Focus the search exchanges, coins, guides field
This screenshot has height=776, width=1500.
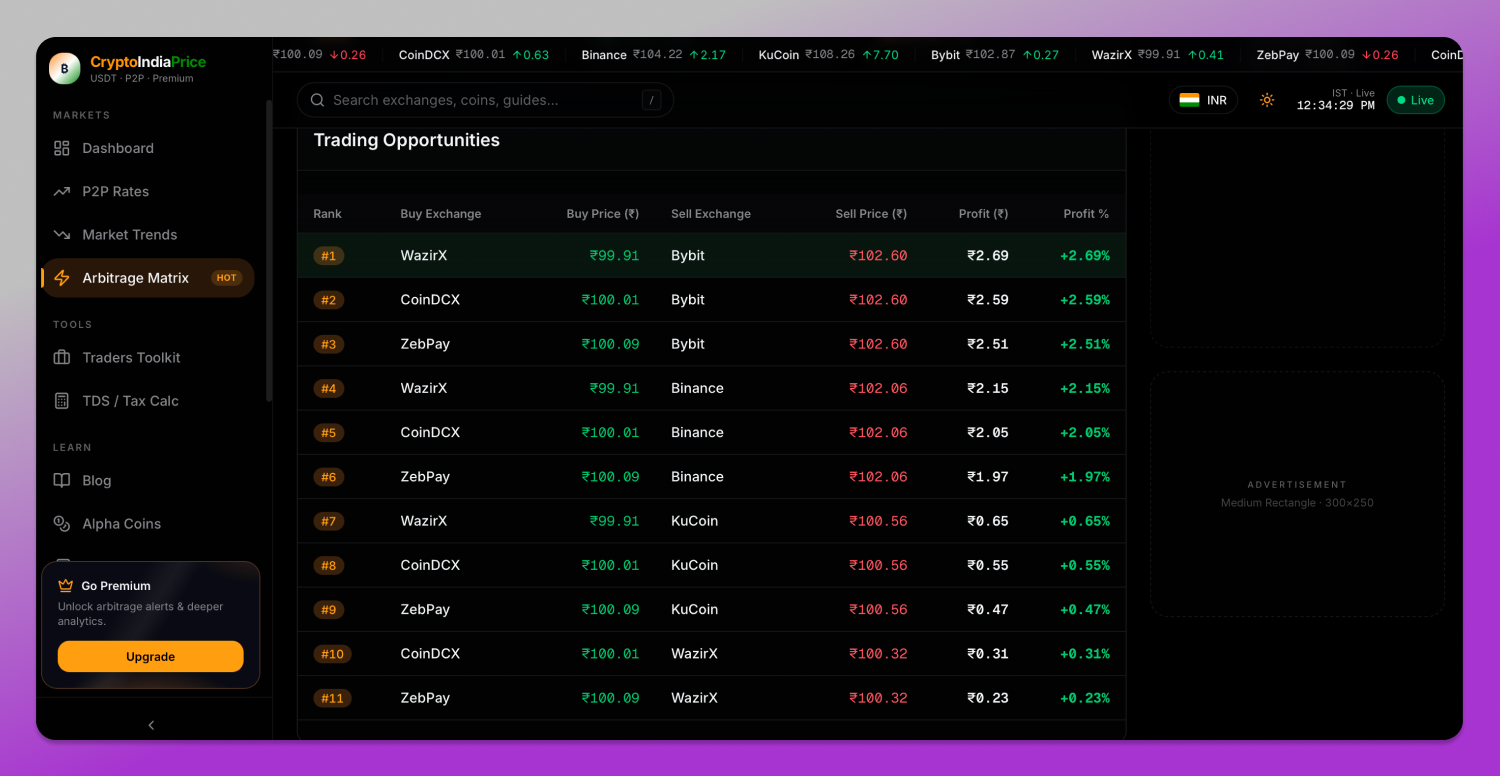tap(485, 100)
